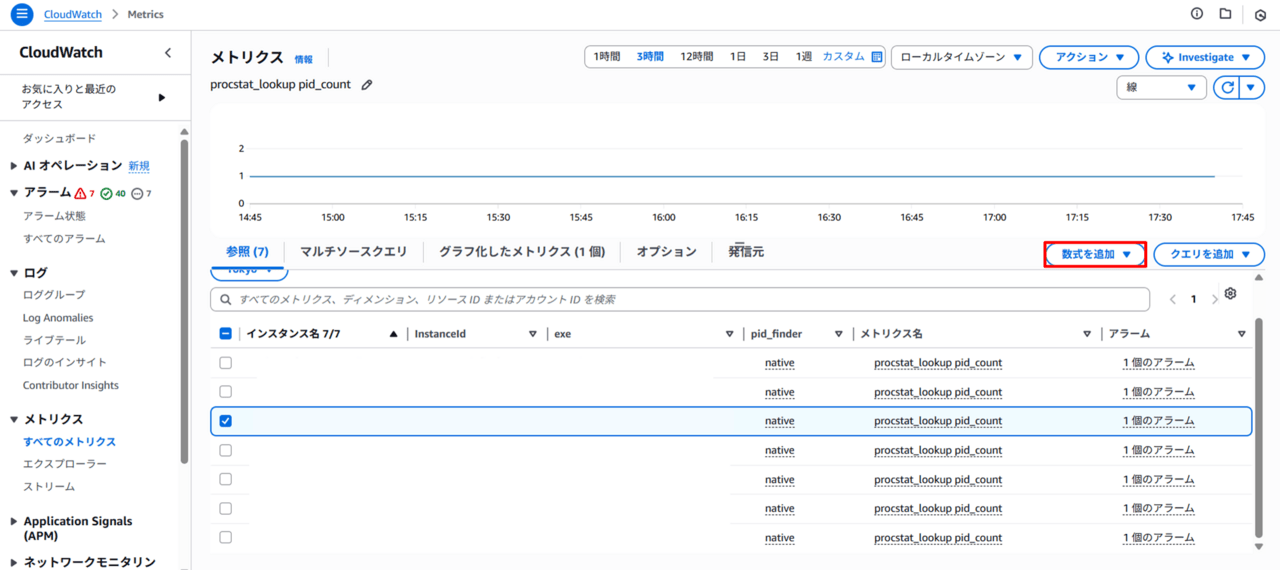This screenshot has width=1280, height=570.
Task: Switch to the 参照 (7) tab
Action: coord(247,252)
